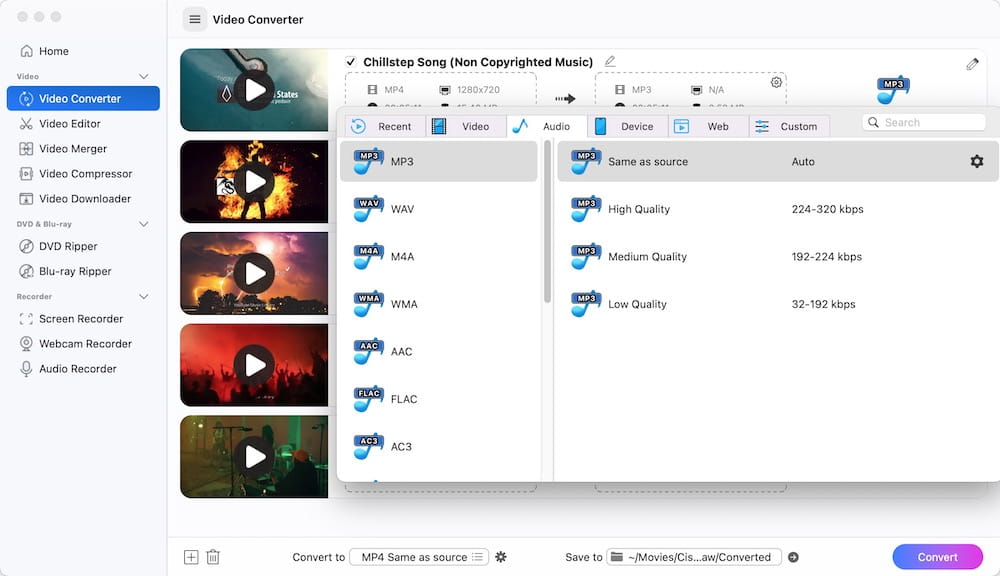Image resolution: width=1000 pixels, height=576 pixels.
Task: Play the green stage band thumbnail
Action: click(254, 457)
